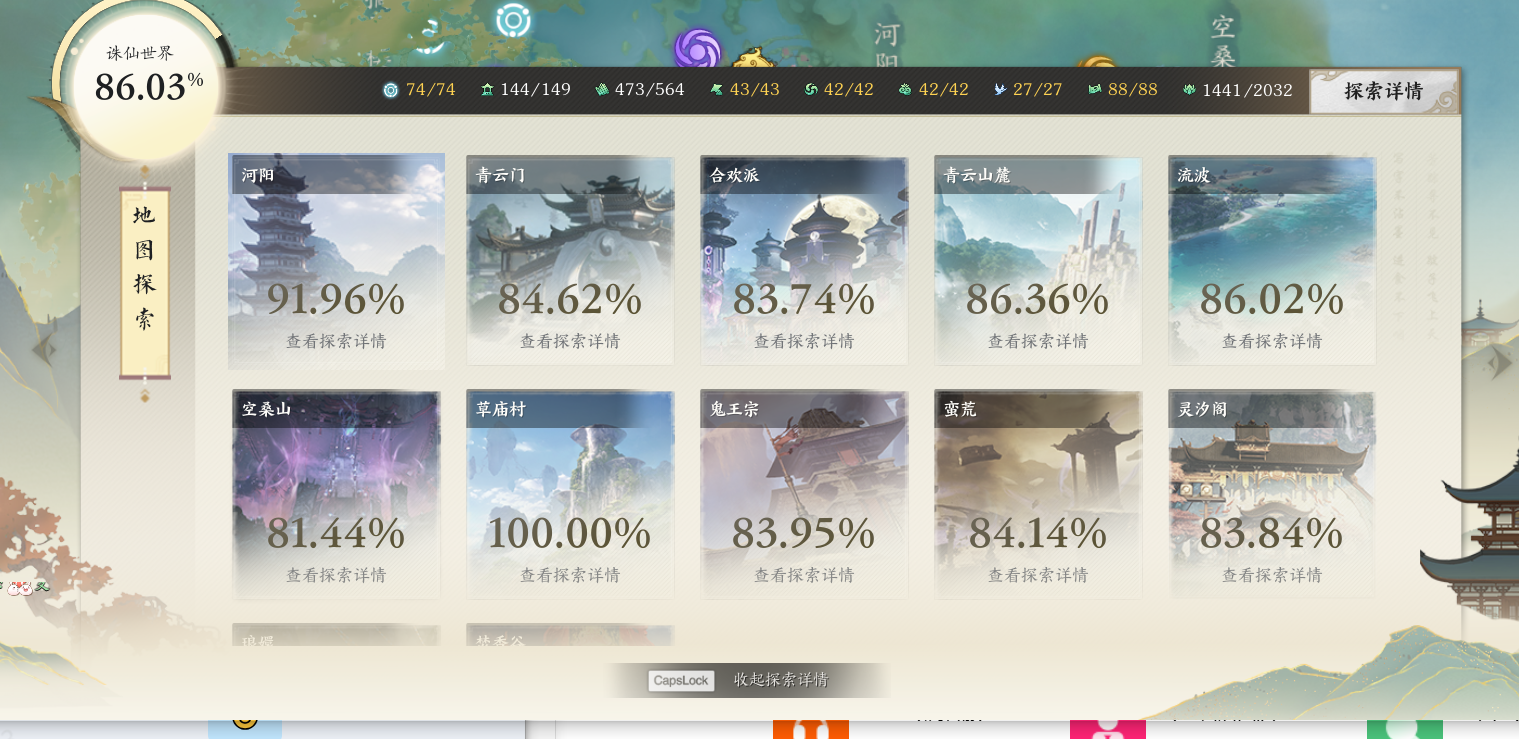Click the 84.62% value on 青云门
This screenshot has height=739, width=1519.
tap(570, 299)
